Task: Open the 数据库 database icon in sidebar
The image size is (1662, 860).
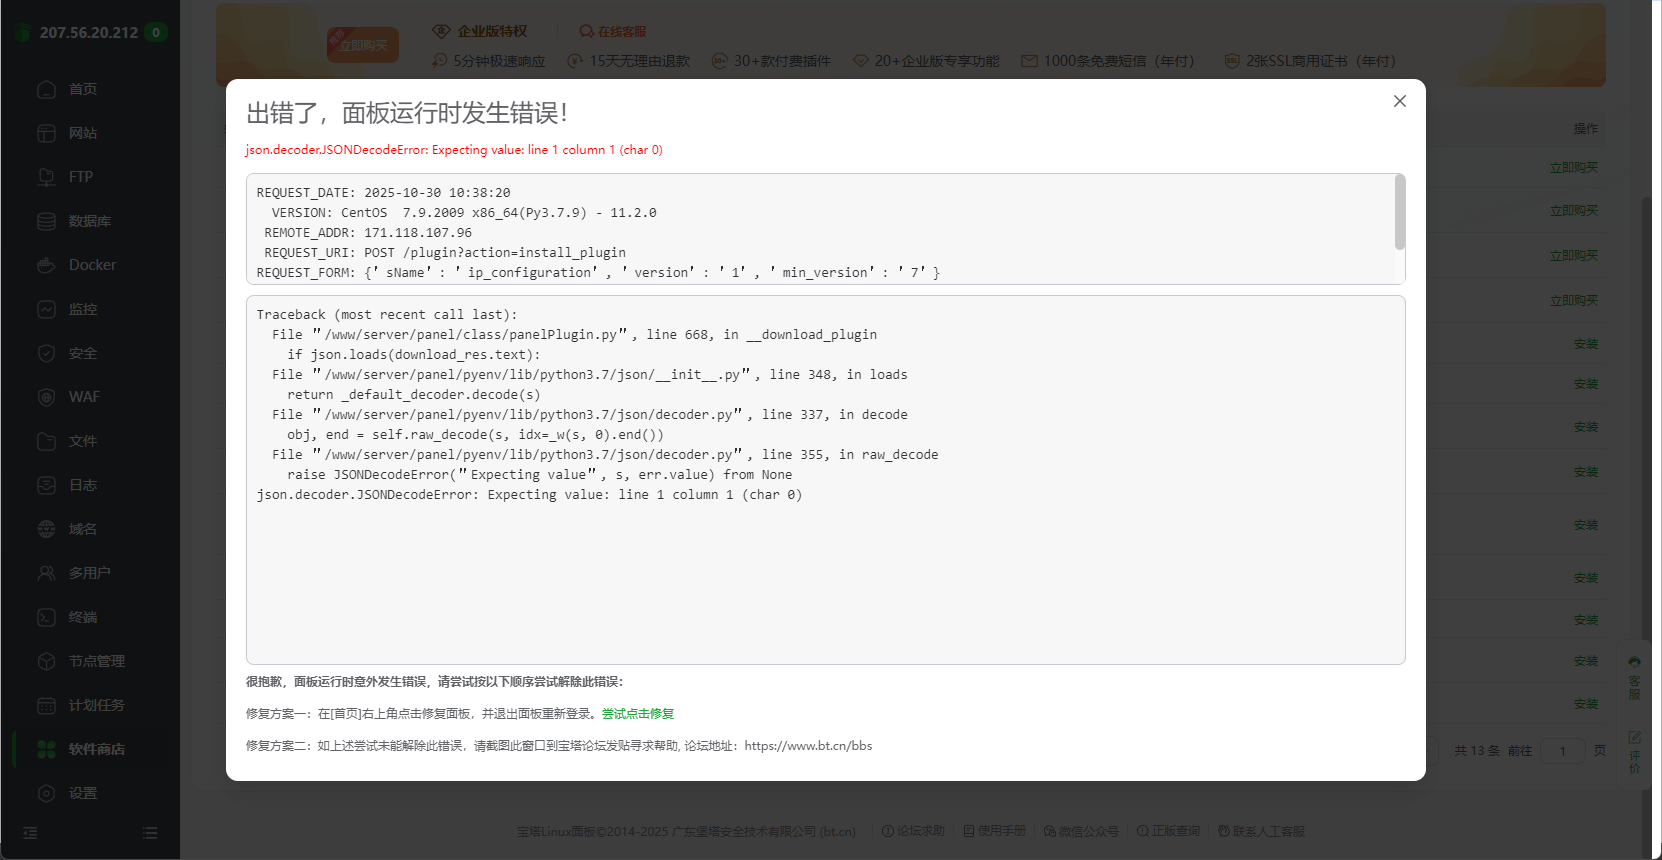Action: [x=46, y=221]
